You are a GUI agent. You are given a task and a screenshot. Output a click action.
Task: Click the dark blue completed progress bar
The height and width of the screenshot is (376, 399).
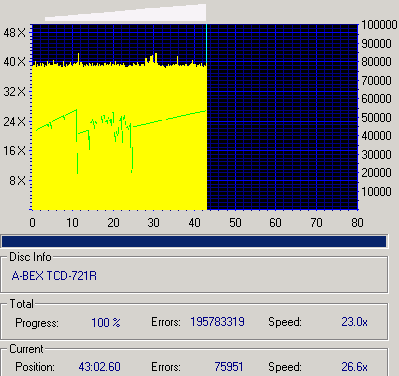click(x=194, y=241)
